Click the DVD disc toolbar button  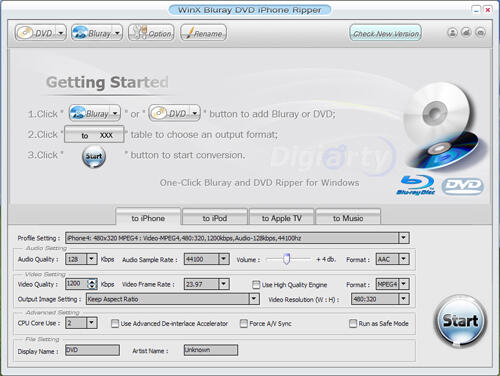(36, 33)
